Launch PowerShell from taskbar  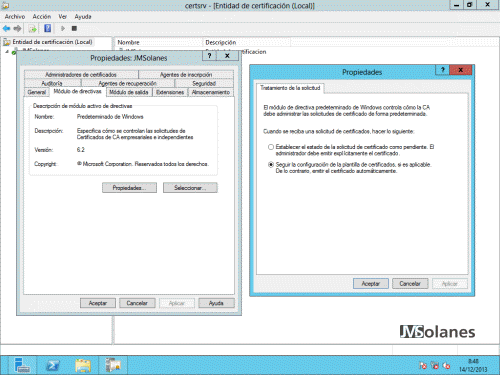53,365
